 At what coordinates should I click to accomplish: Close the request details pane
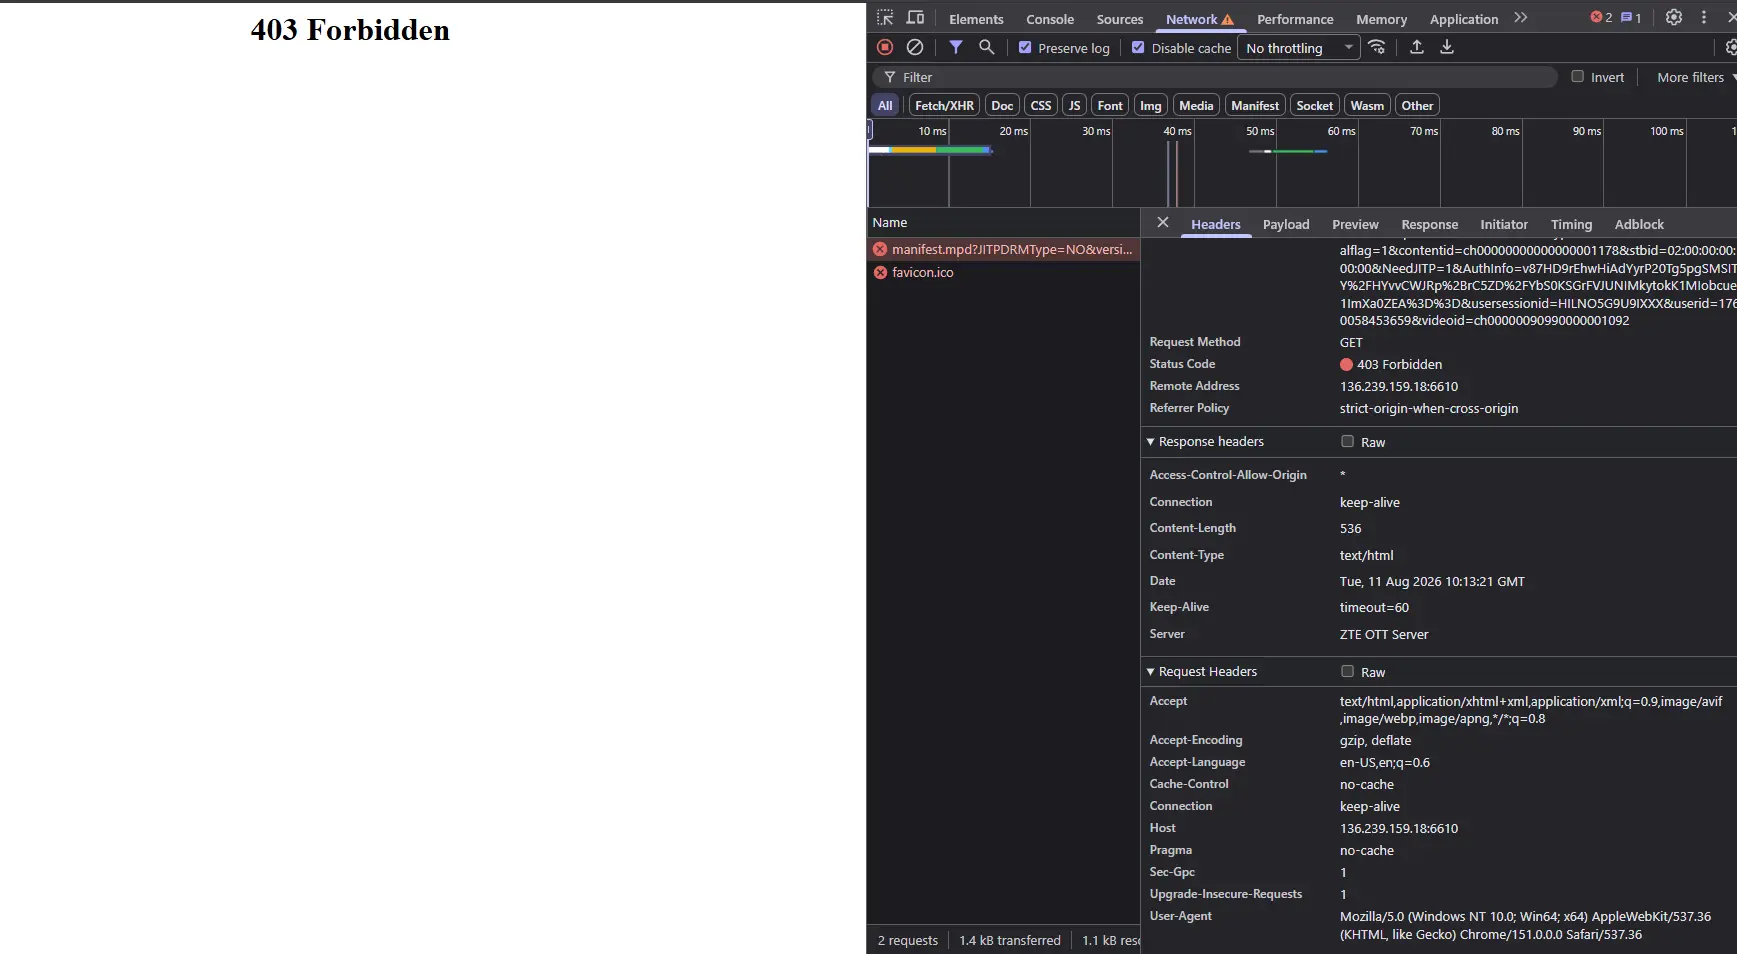[x=1163, y=222]
